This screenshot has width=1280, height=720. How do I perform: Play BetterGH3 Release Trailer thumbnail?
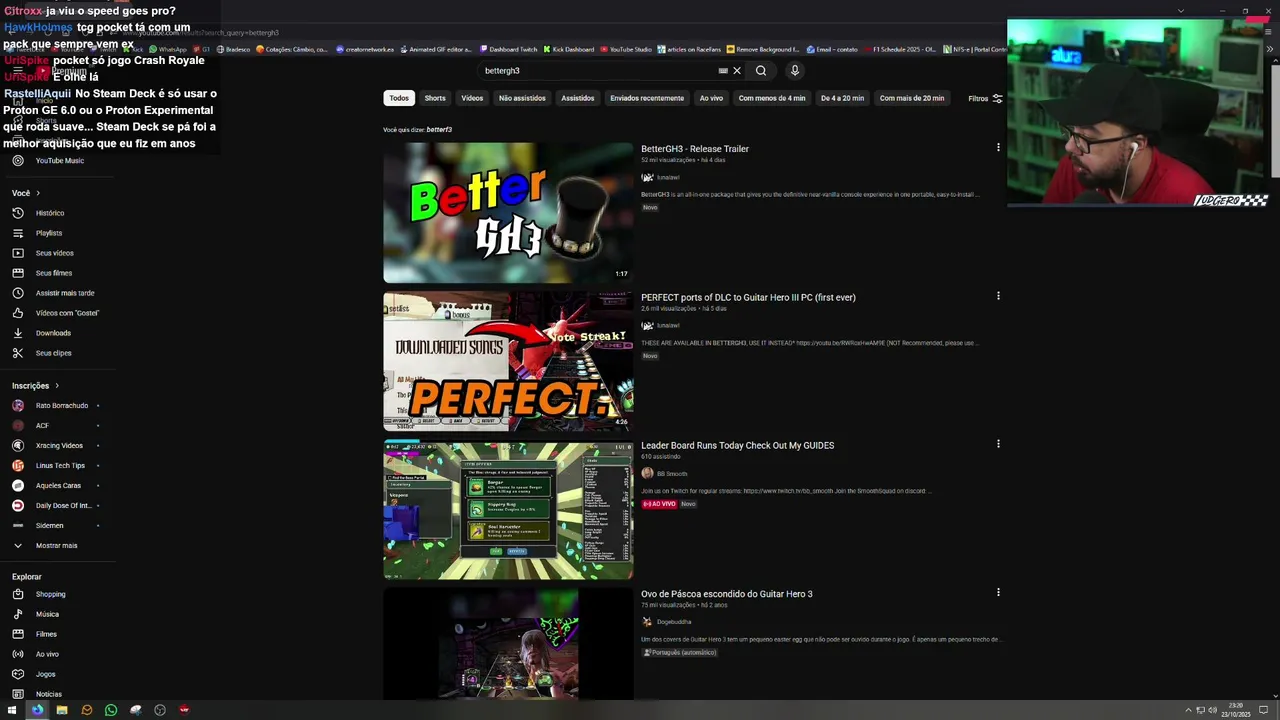[x=508, y=213]
